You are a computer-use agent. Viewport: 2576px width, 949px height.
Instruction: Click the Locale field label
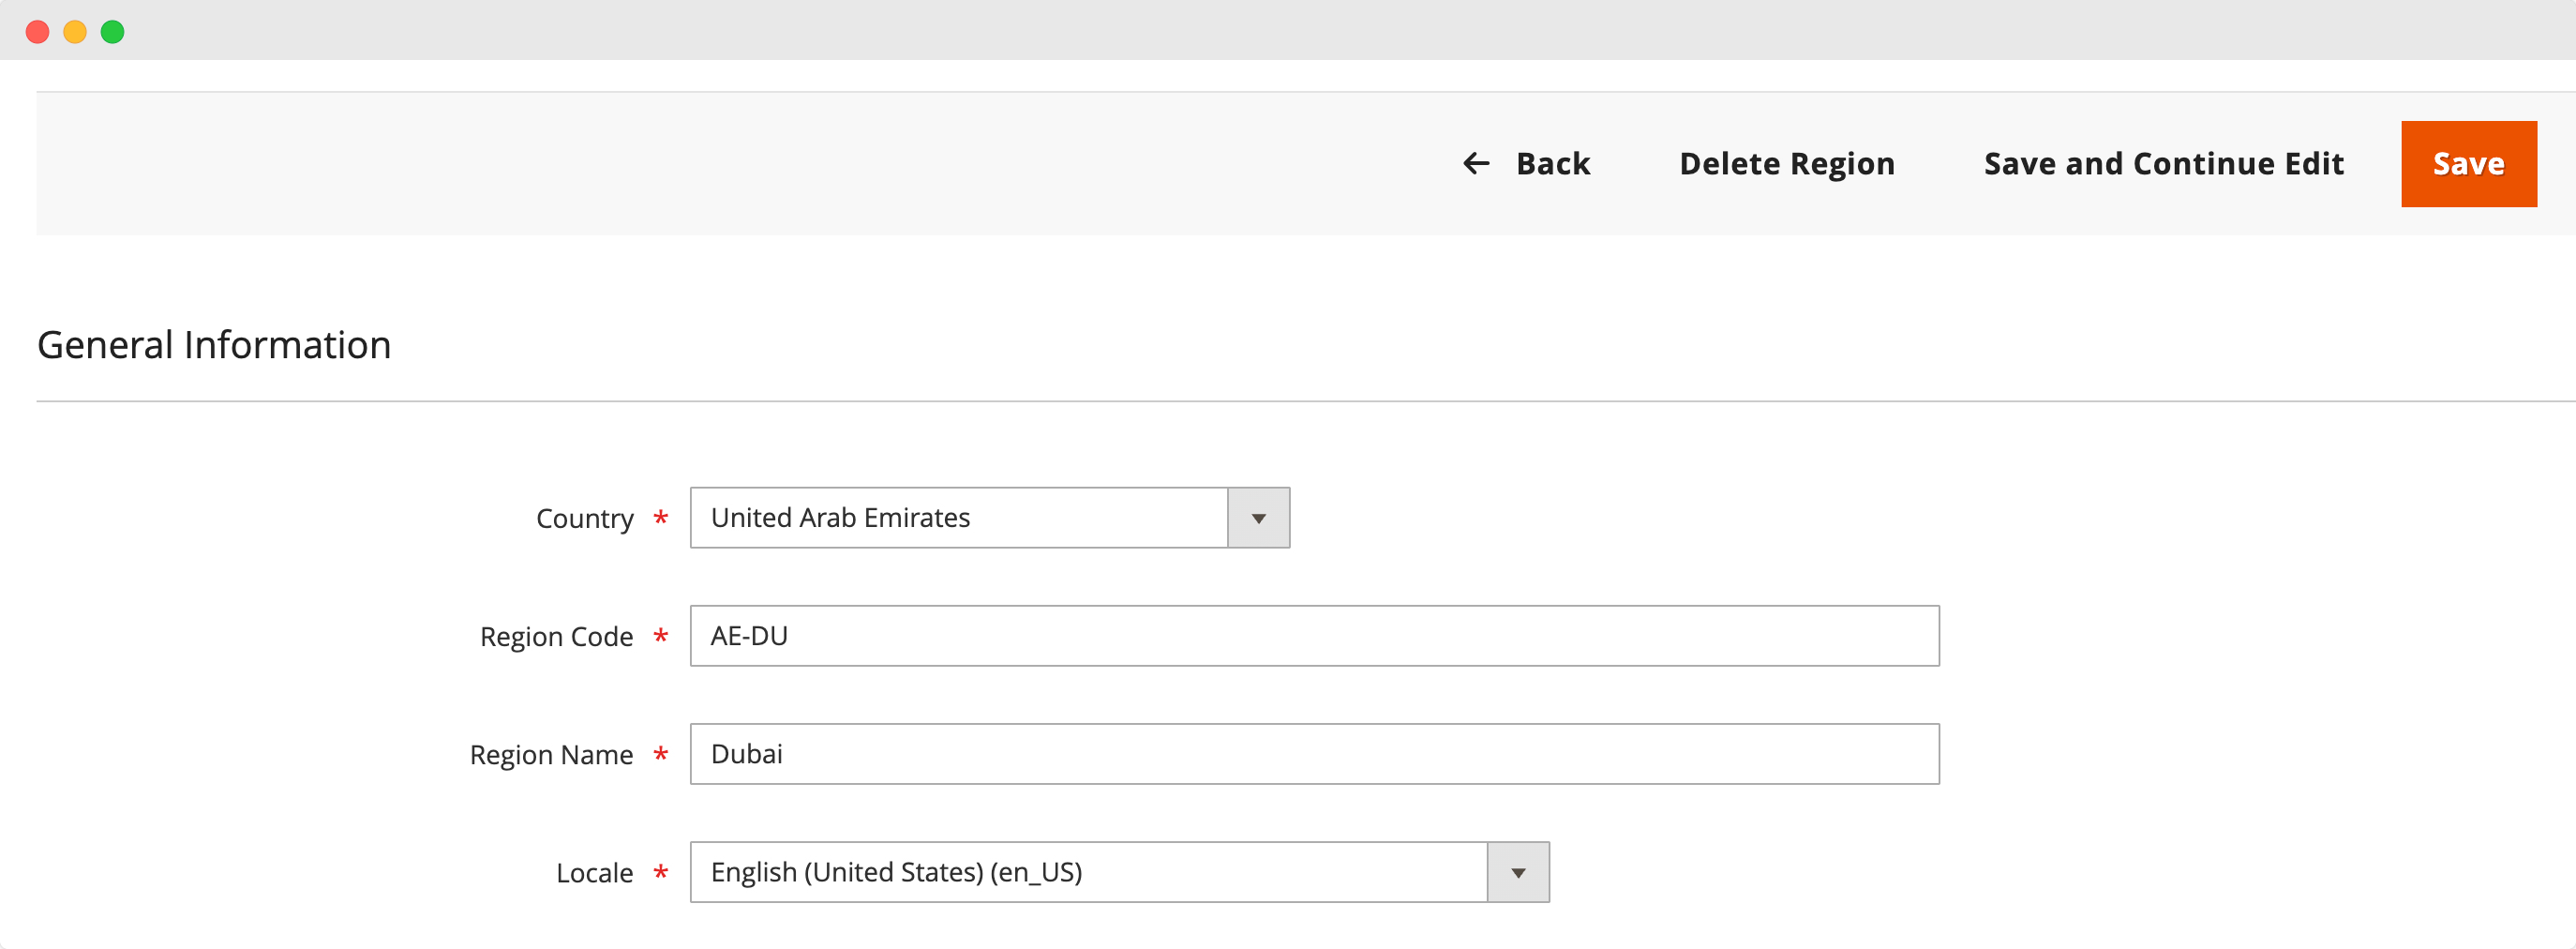tap(594, 873)
